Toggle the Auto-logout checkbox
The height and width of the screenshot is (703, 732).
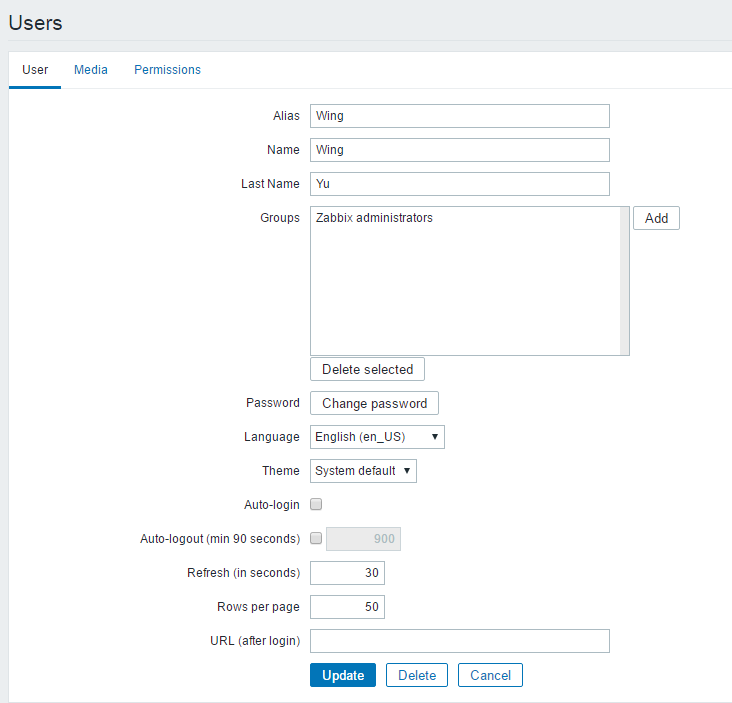pyautogui.click(x=317, y=539)
